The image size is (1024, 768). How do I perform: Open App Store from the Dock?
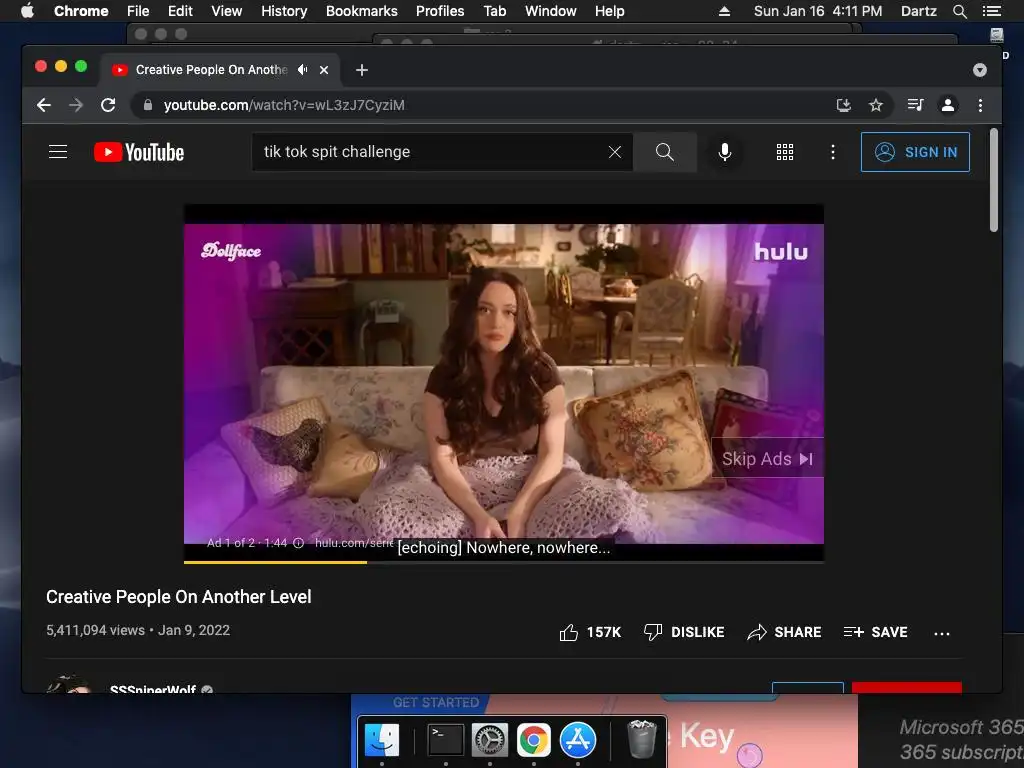coord(577,740)
